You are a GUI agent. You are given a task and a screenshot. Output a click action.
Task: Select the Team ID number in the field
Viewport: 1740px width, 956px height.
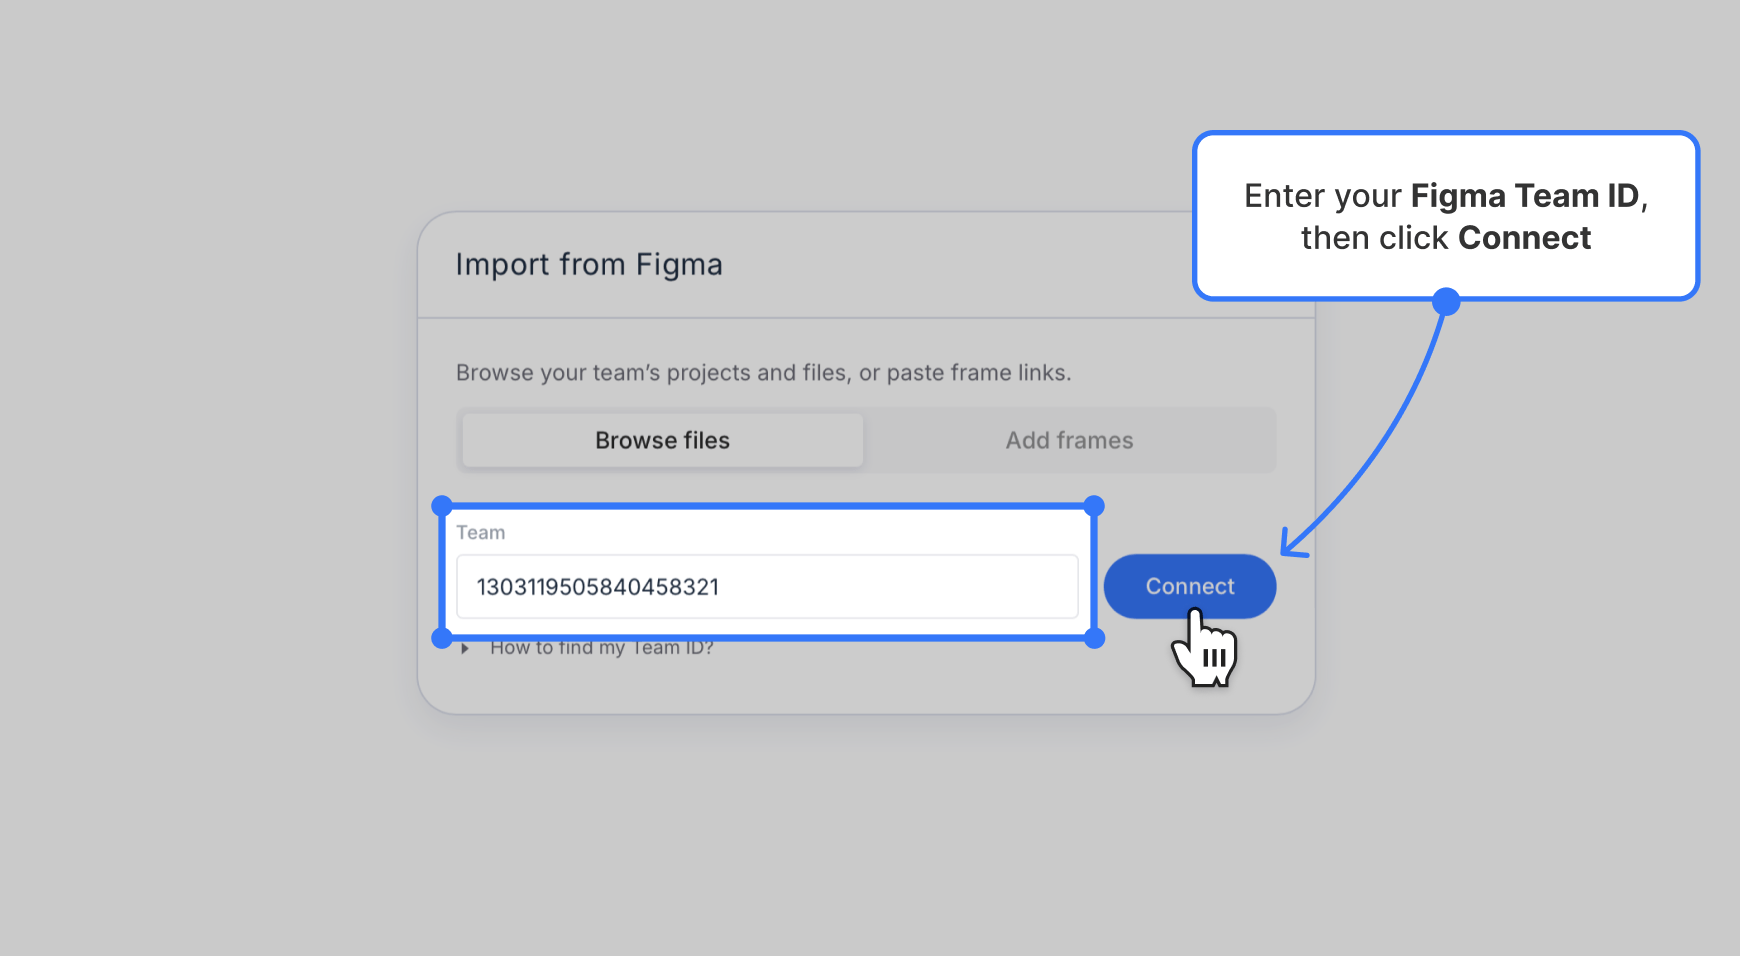(598, 586)
